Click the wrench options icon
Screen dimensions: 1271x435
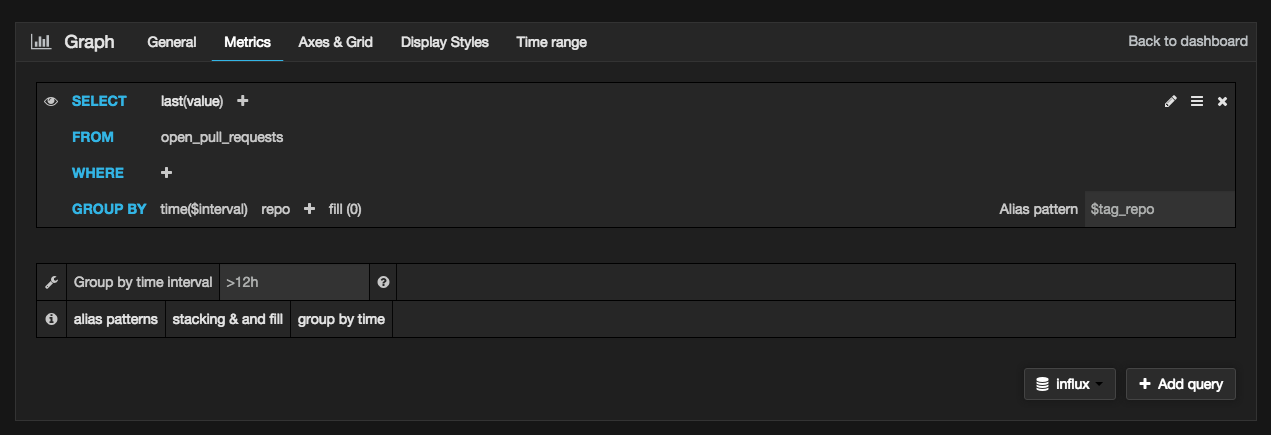point(52,282)
